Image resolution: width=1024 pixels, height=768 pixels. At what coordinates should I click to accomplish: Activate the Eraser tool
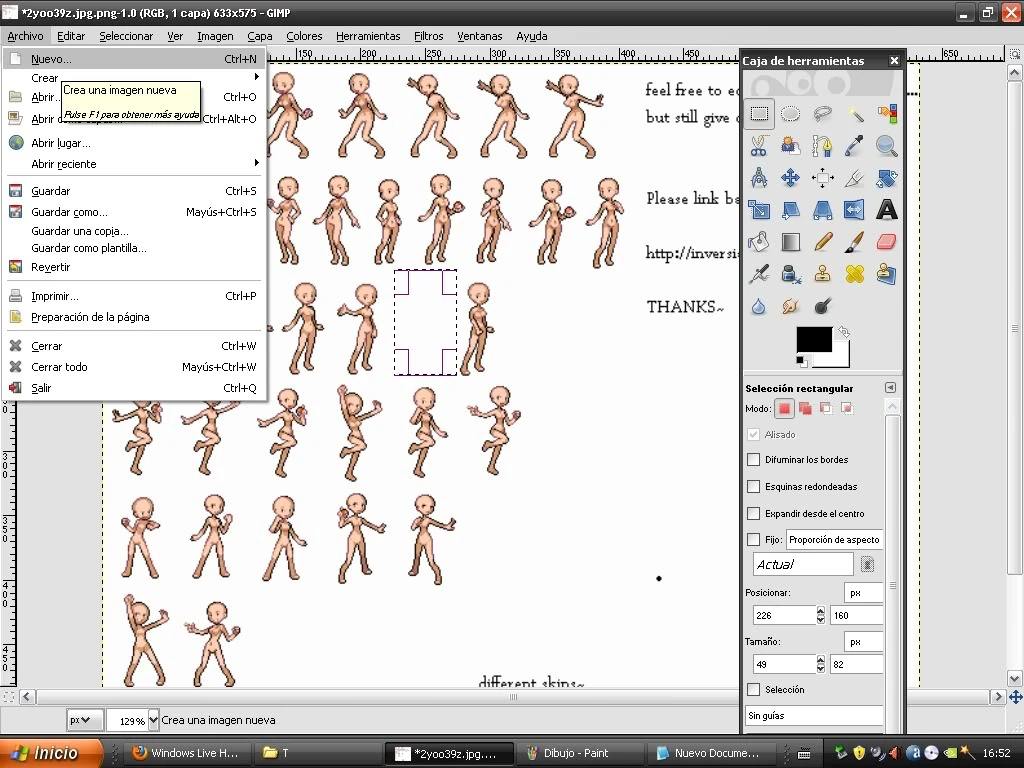pyautogui.click(x=886, y=242)
